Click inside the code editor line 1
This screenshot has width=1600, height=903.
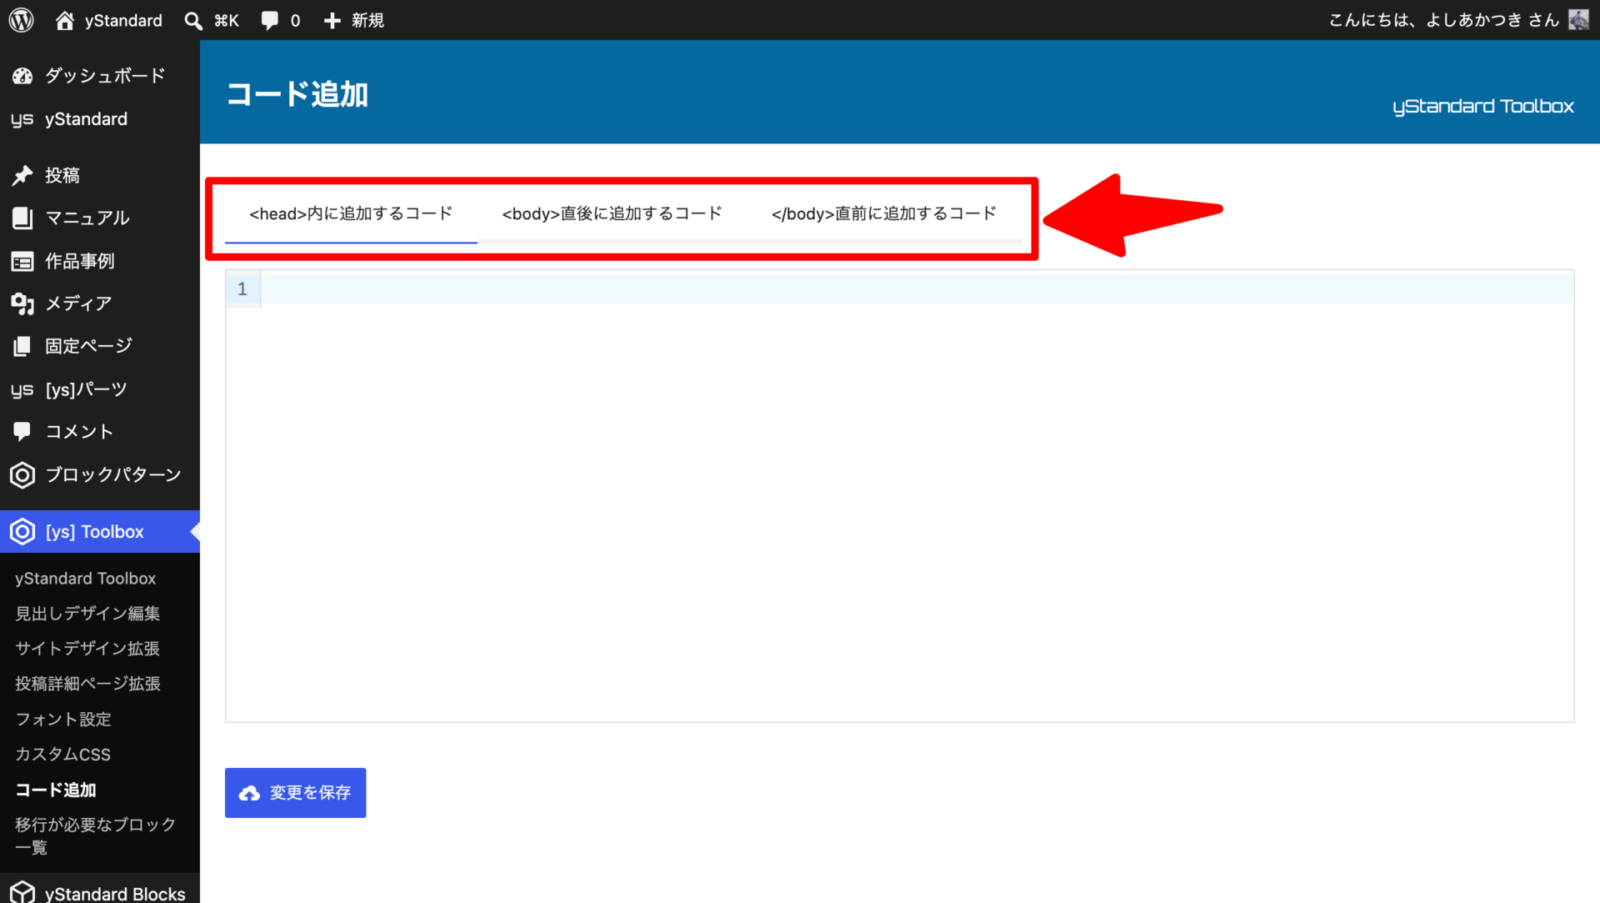coord(916,289)
